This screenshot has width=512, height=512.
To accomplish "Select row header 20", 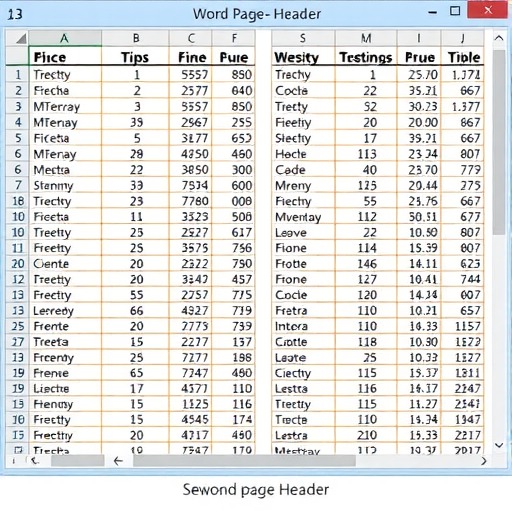I will tap(18, 264).
